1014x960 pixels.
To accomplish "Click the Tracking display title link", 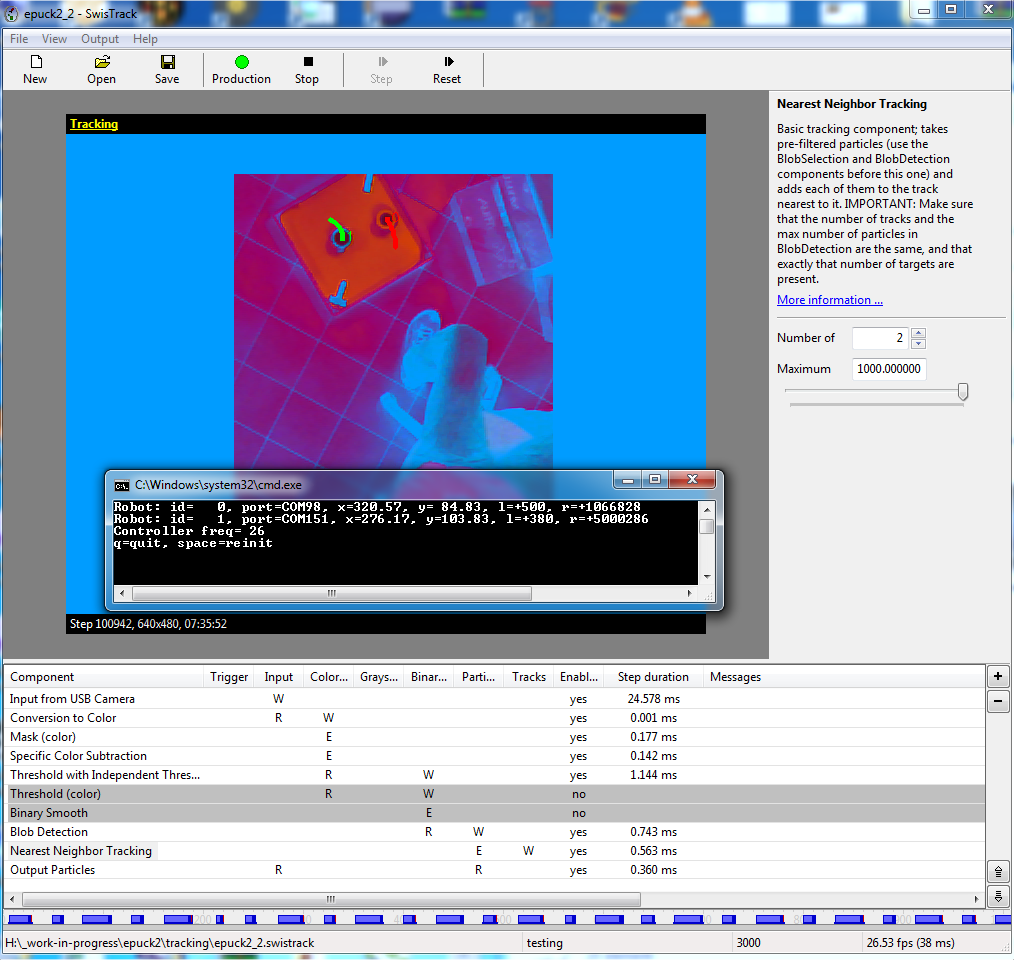I will tap(94, 124).
